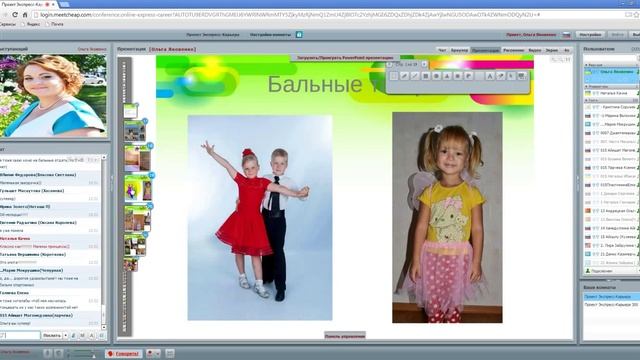Open the Послать button dropdown arrow
The height and width of the screenshot is (360, 640).
click(65, 336)
